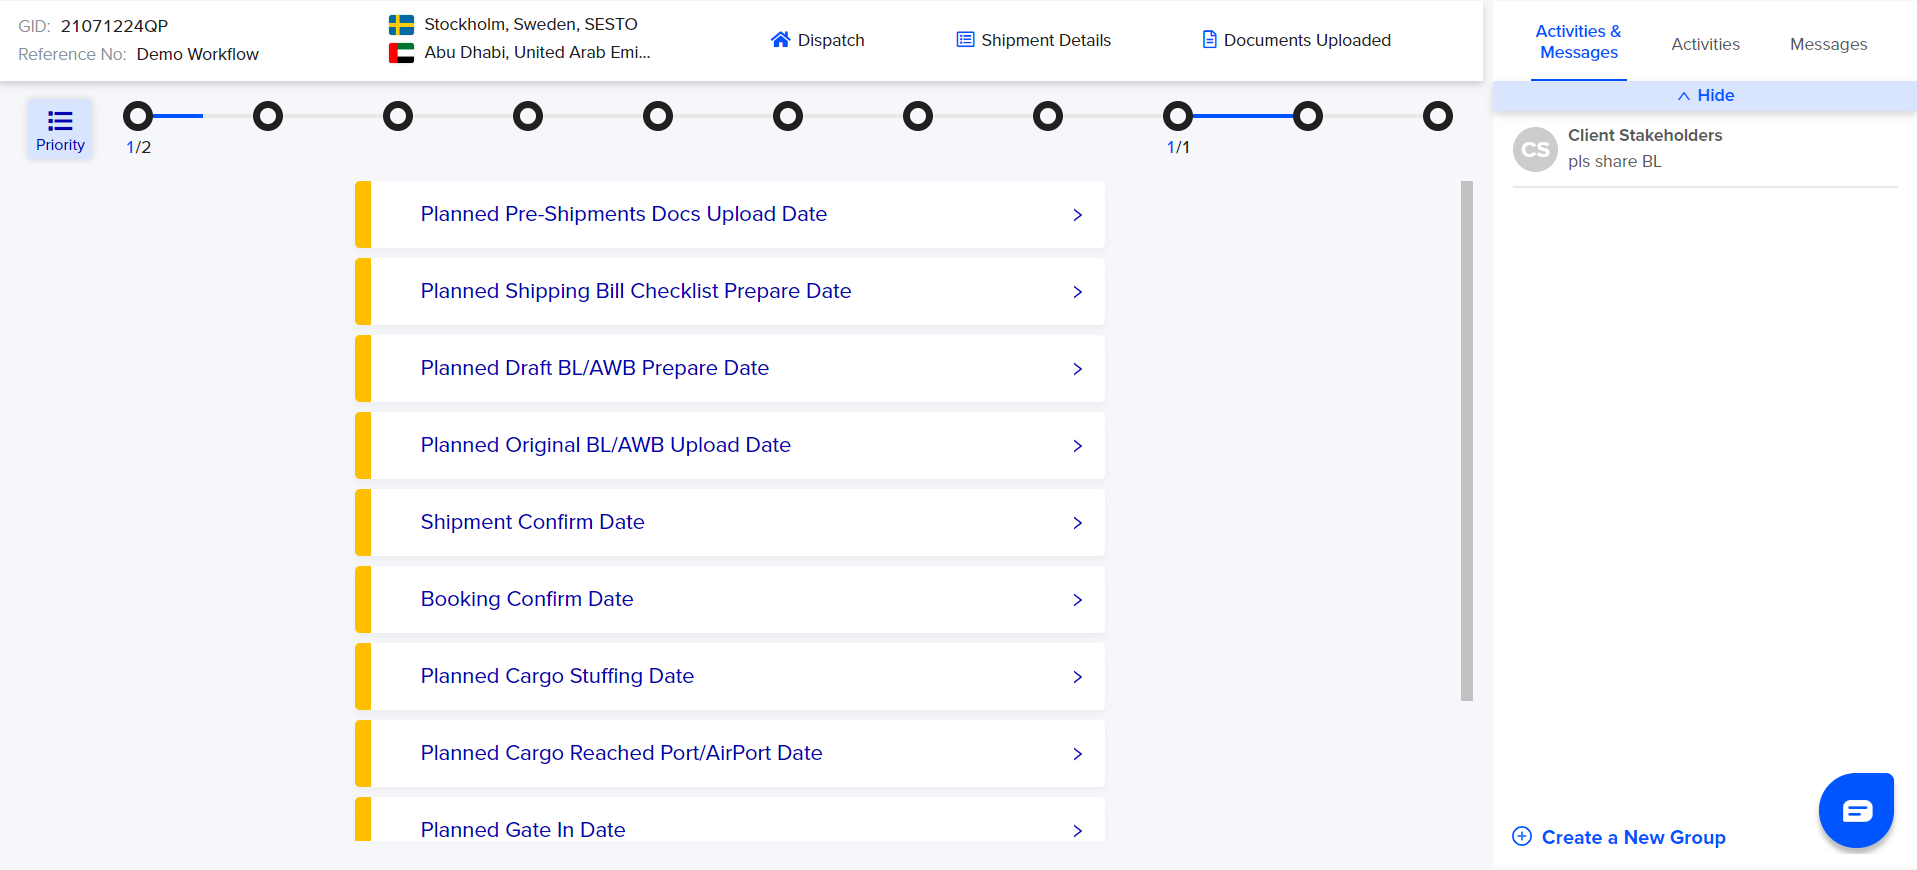Click the Dispatch home icon
1917x870 pixels.
[x=780, y=40]
